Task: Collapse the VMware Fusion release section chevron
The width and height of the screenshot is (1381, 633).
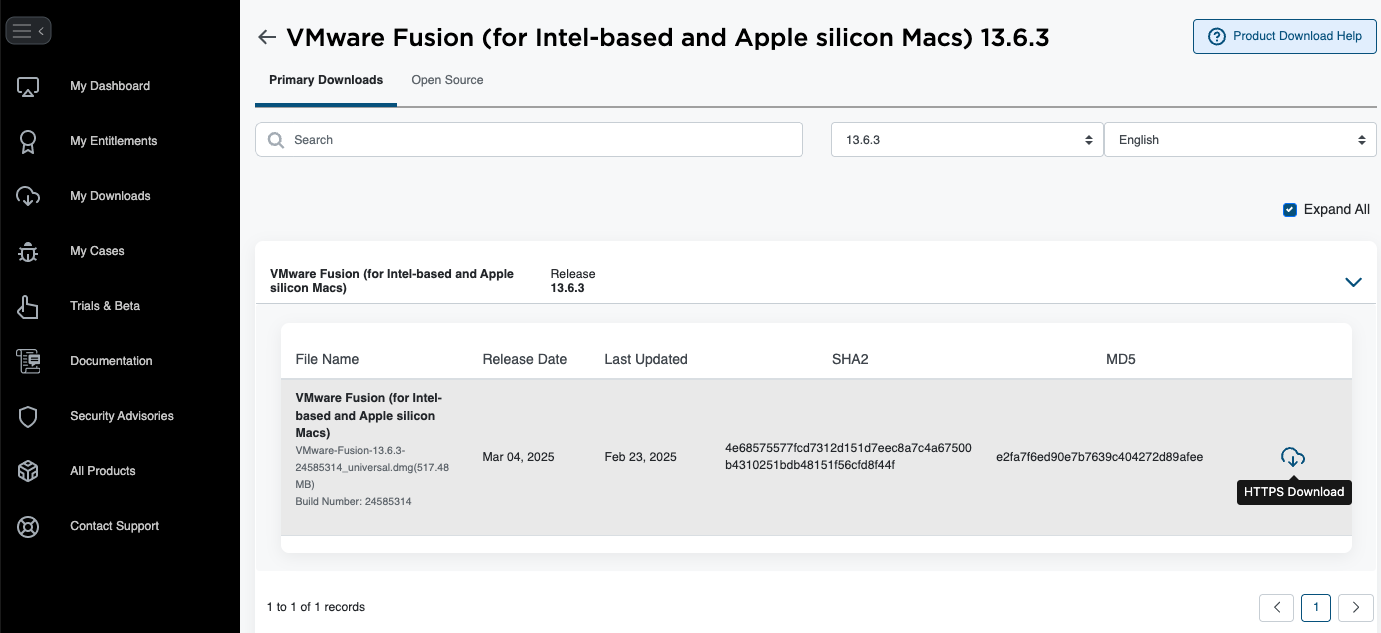Action: coord(1353,282)
